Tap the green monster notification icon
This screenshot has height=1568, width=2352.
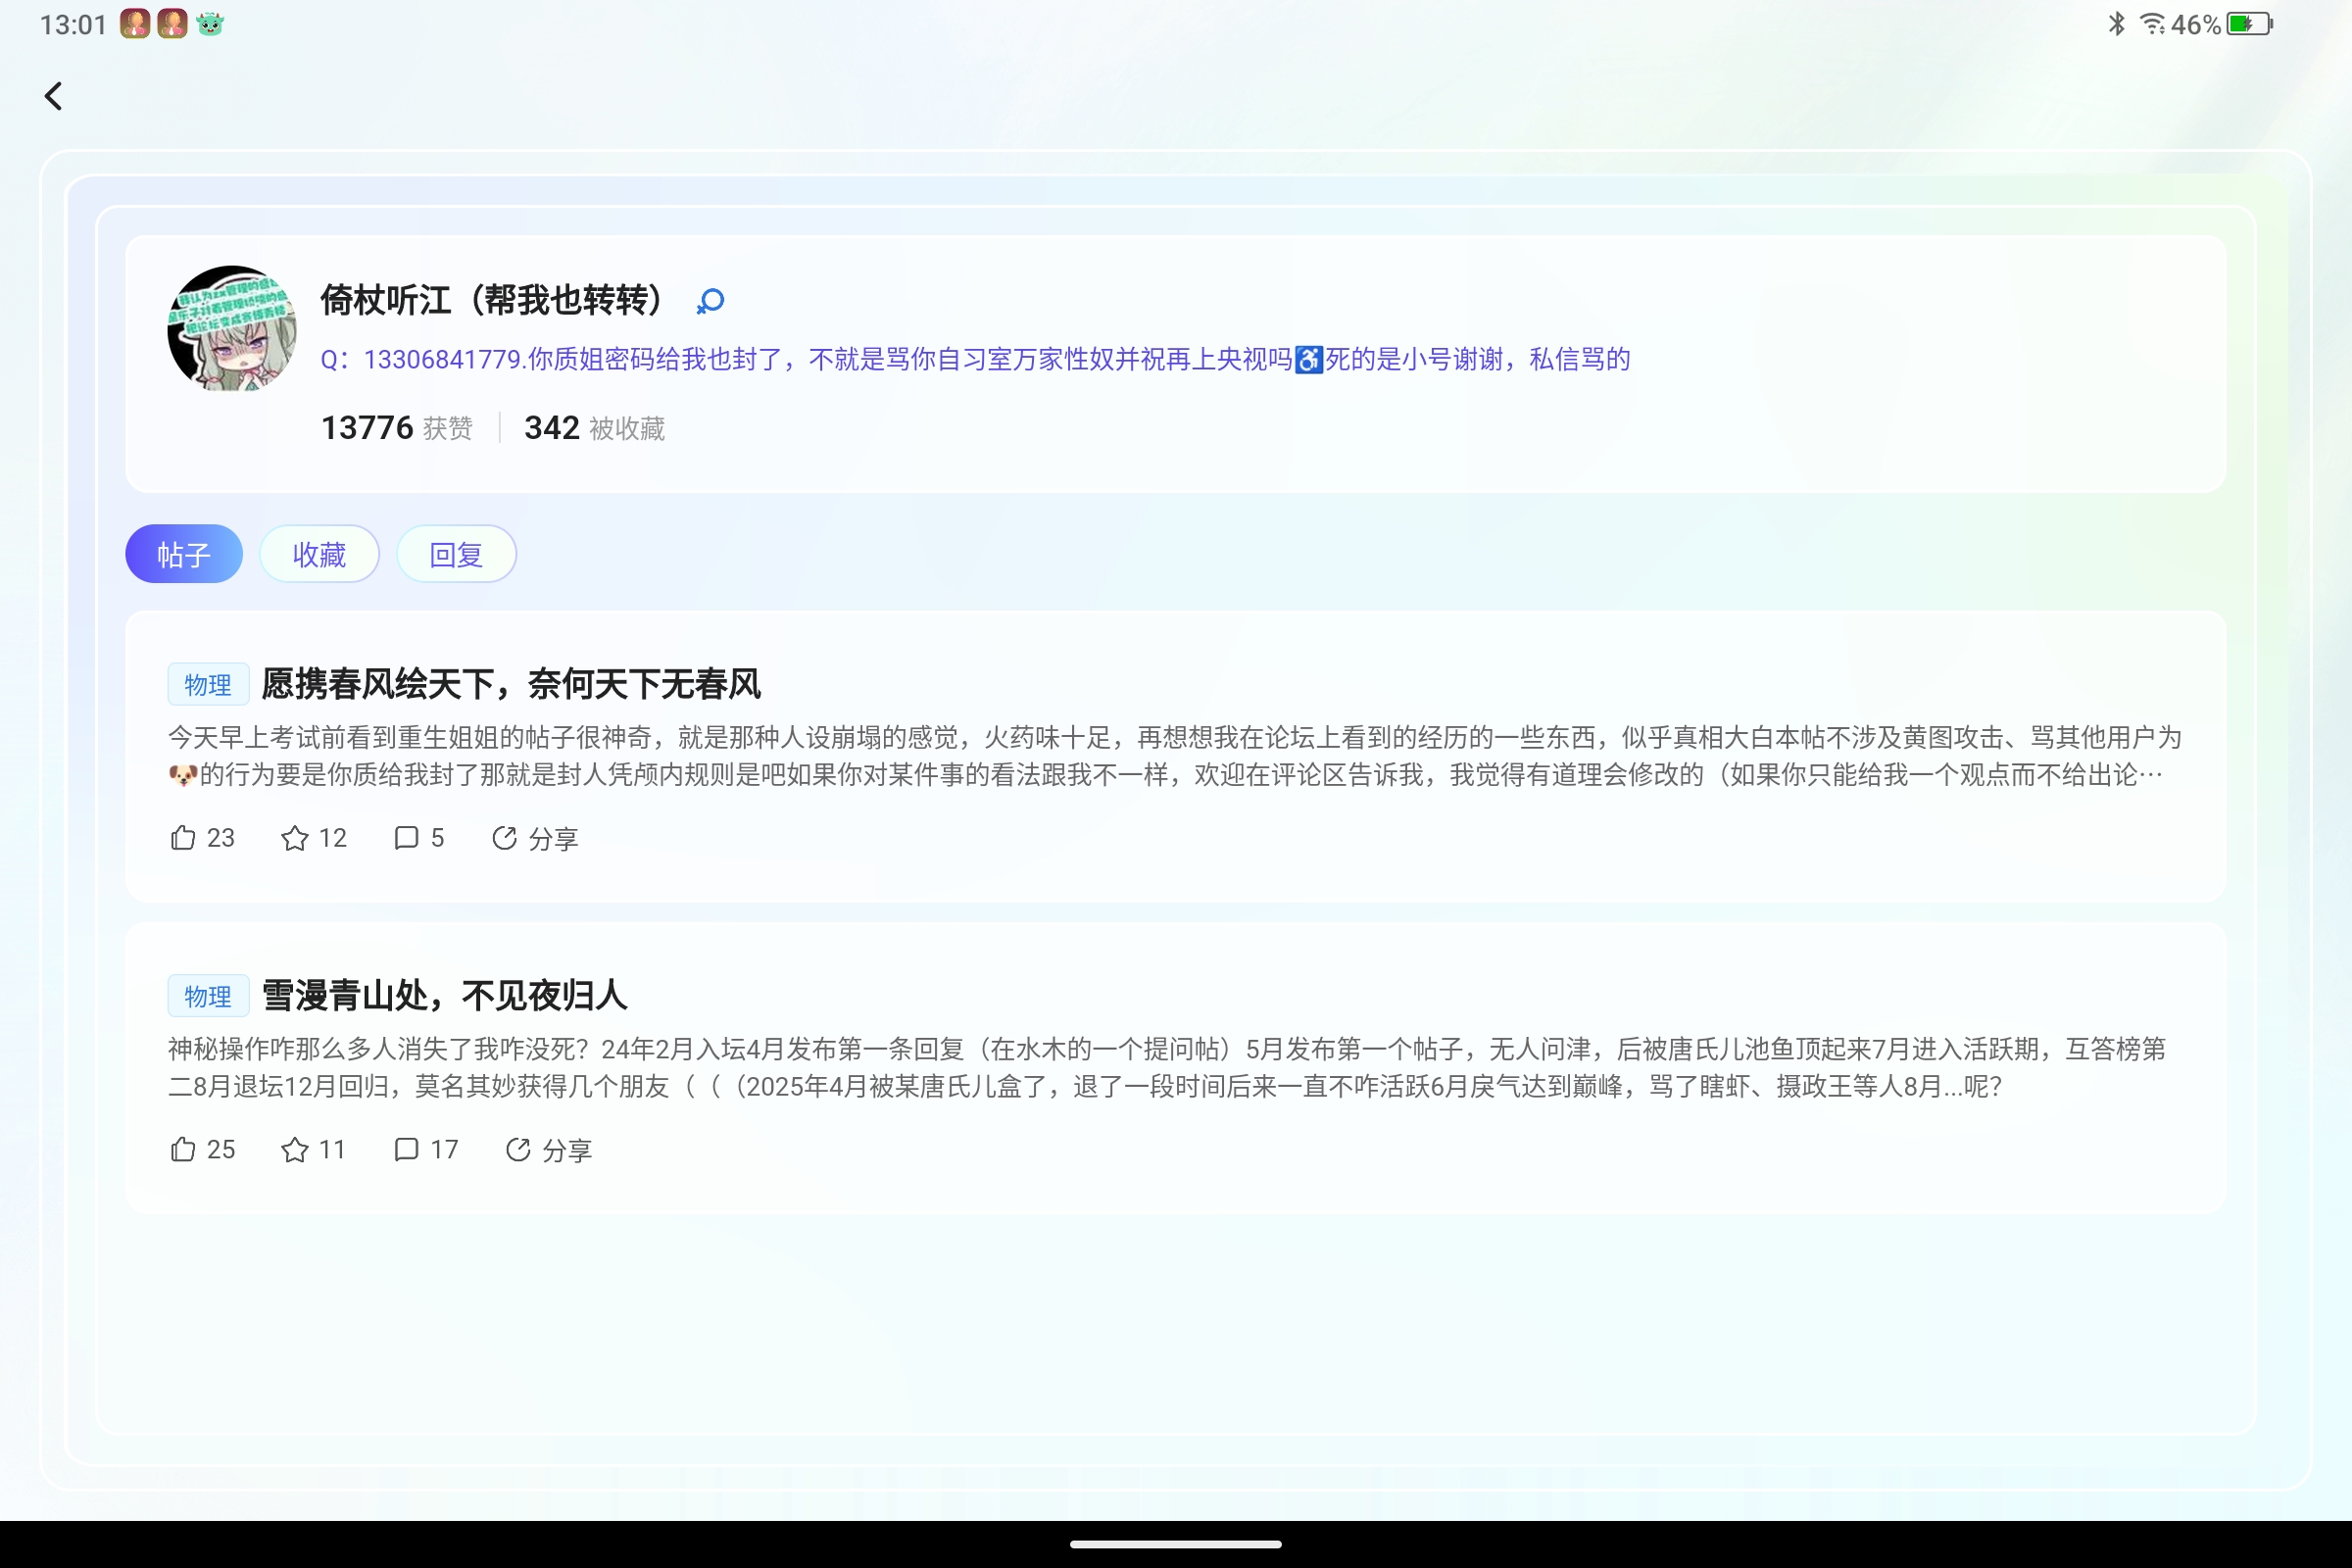(x=210, y=24)
